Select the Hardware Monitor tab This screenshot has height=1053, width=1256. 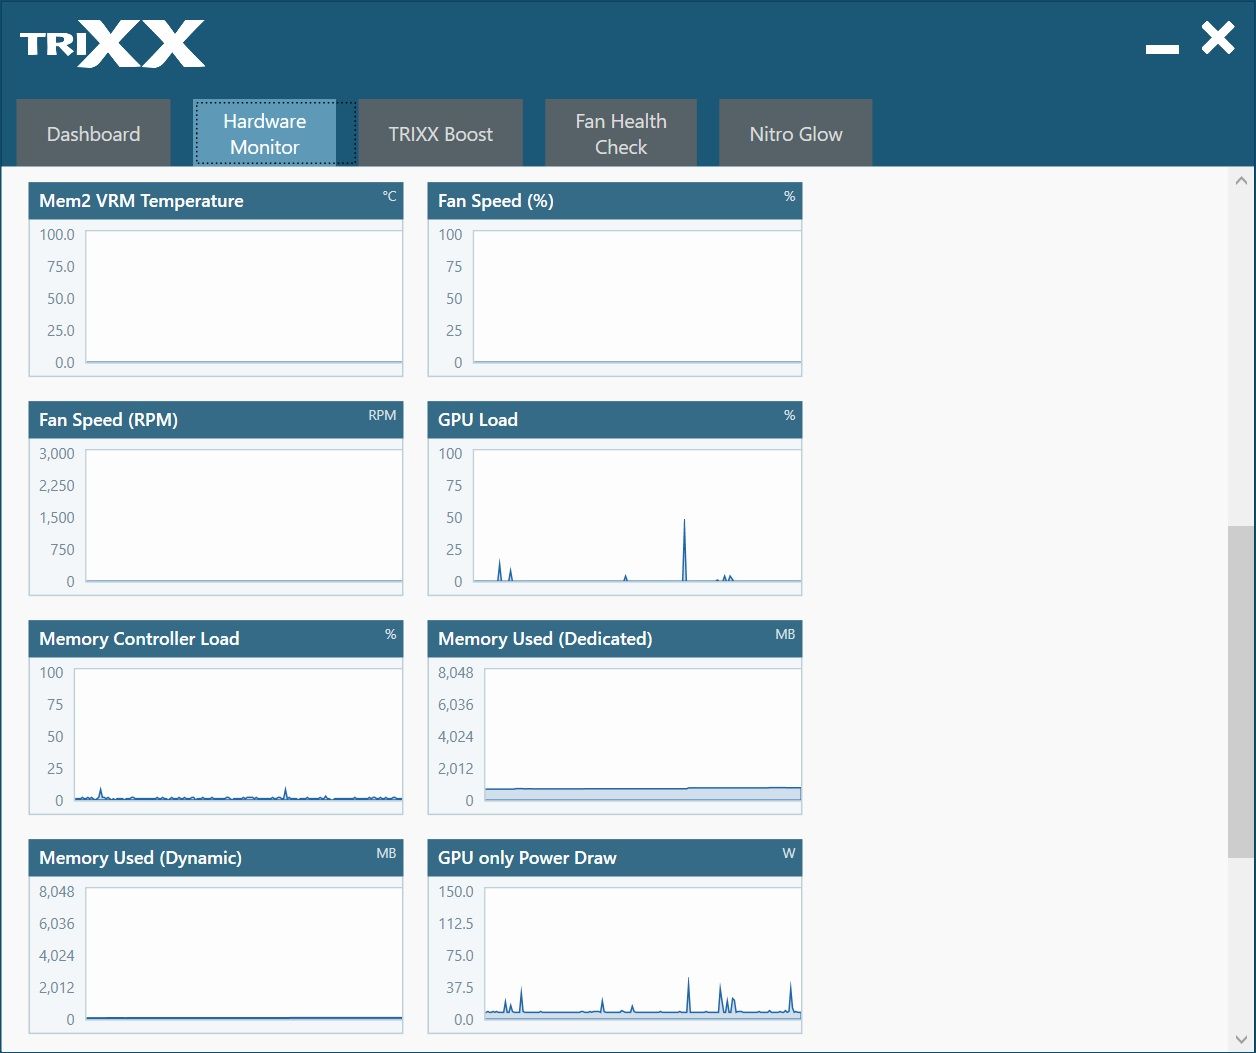click(264, 133)
